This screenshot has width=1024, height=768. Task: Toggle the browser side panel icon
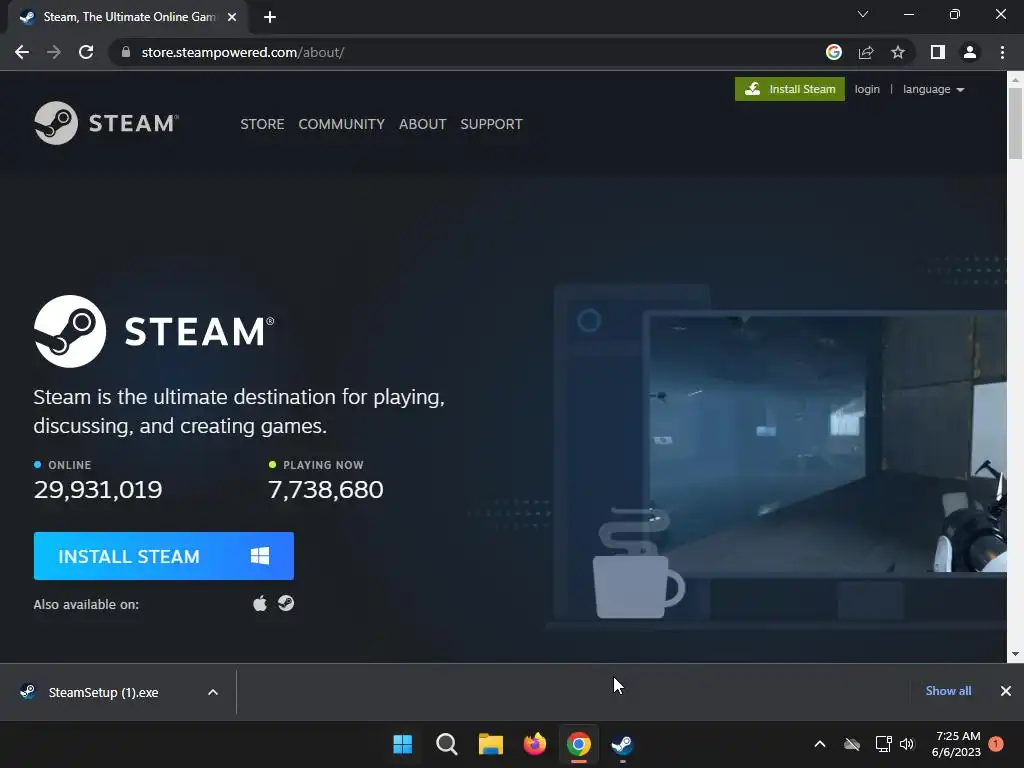pyautogui.click(x=938, y=52)
